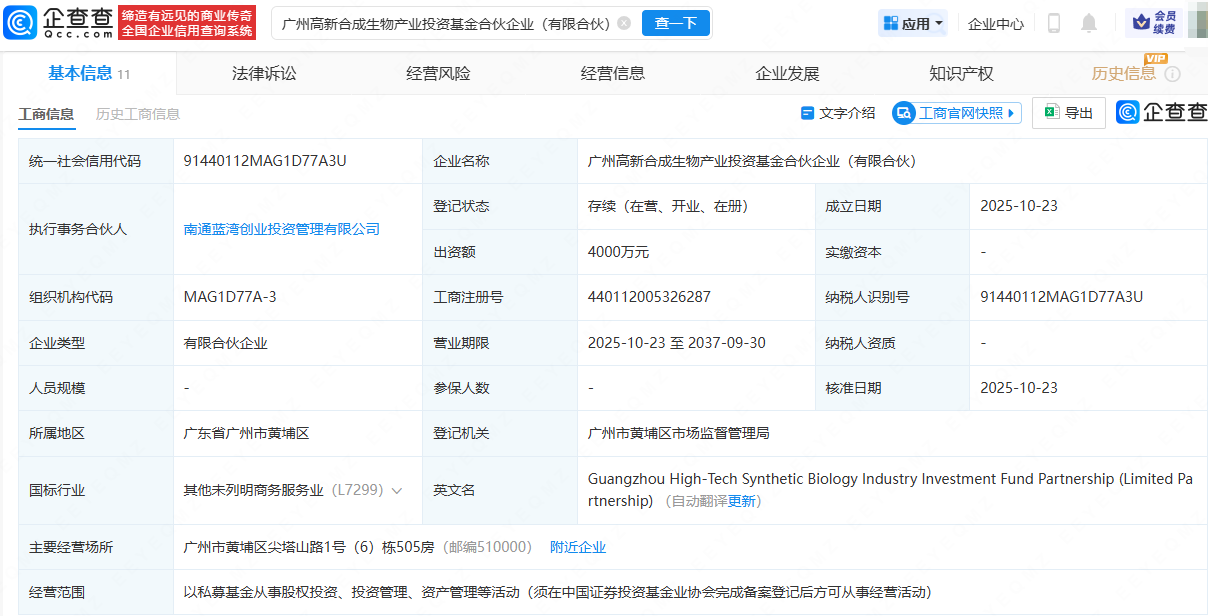This screenshot has width=1208, height=616.
Task: Click the info icon beside 历史信息
Action: [1173, 74]
